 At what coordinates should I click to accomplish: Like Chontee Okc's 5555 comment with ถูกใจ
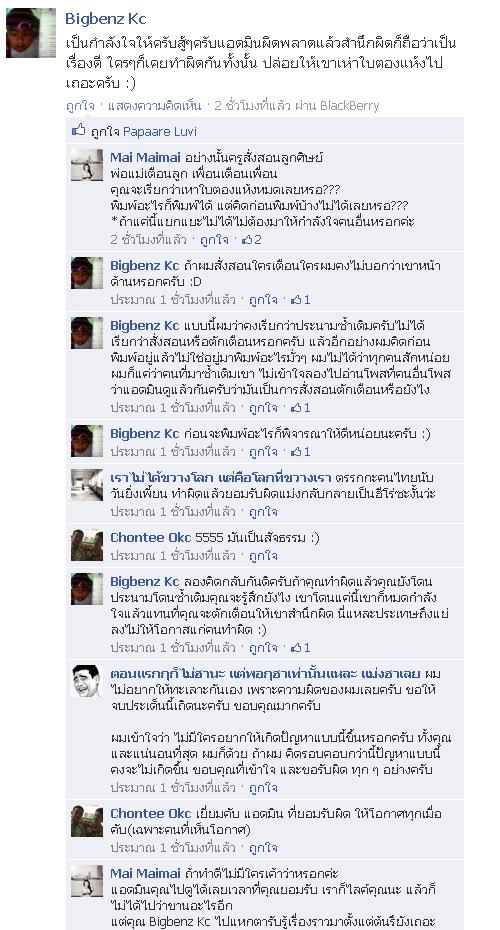coord(263,556)
